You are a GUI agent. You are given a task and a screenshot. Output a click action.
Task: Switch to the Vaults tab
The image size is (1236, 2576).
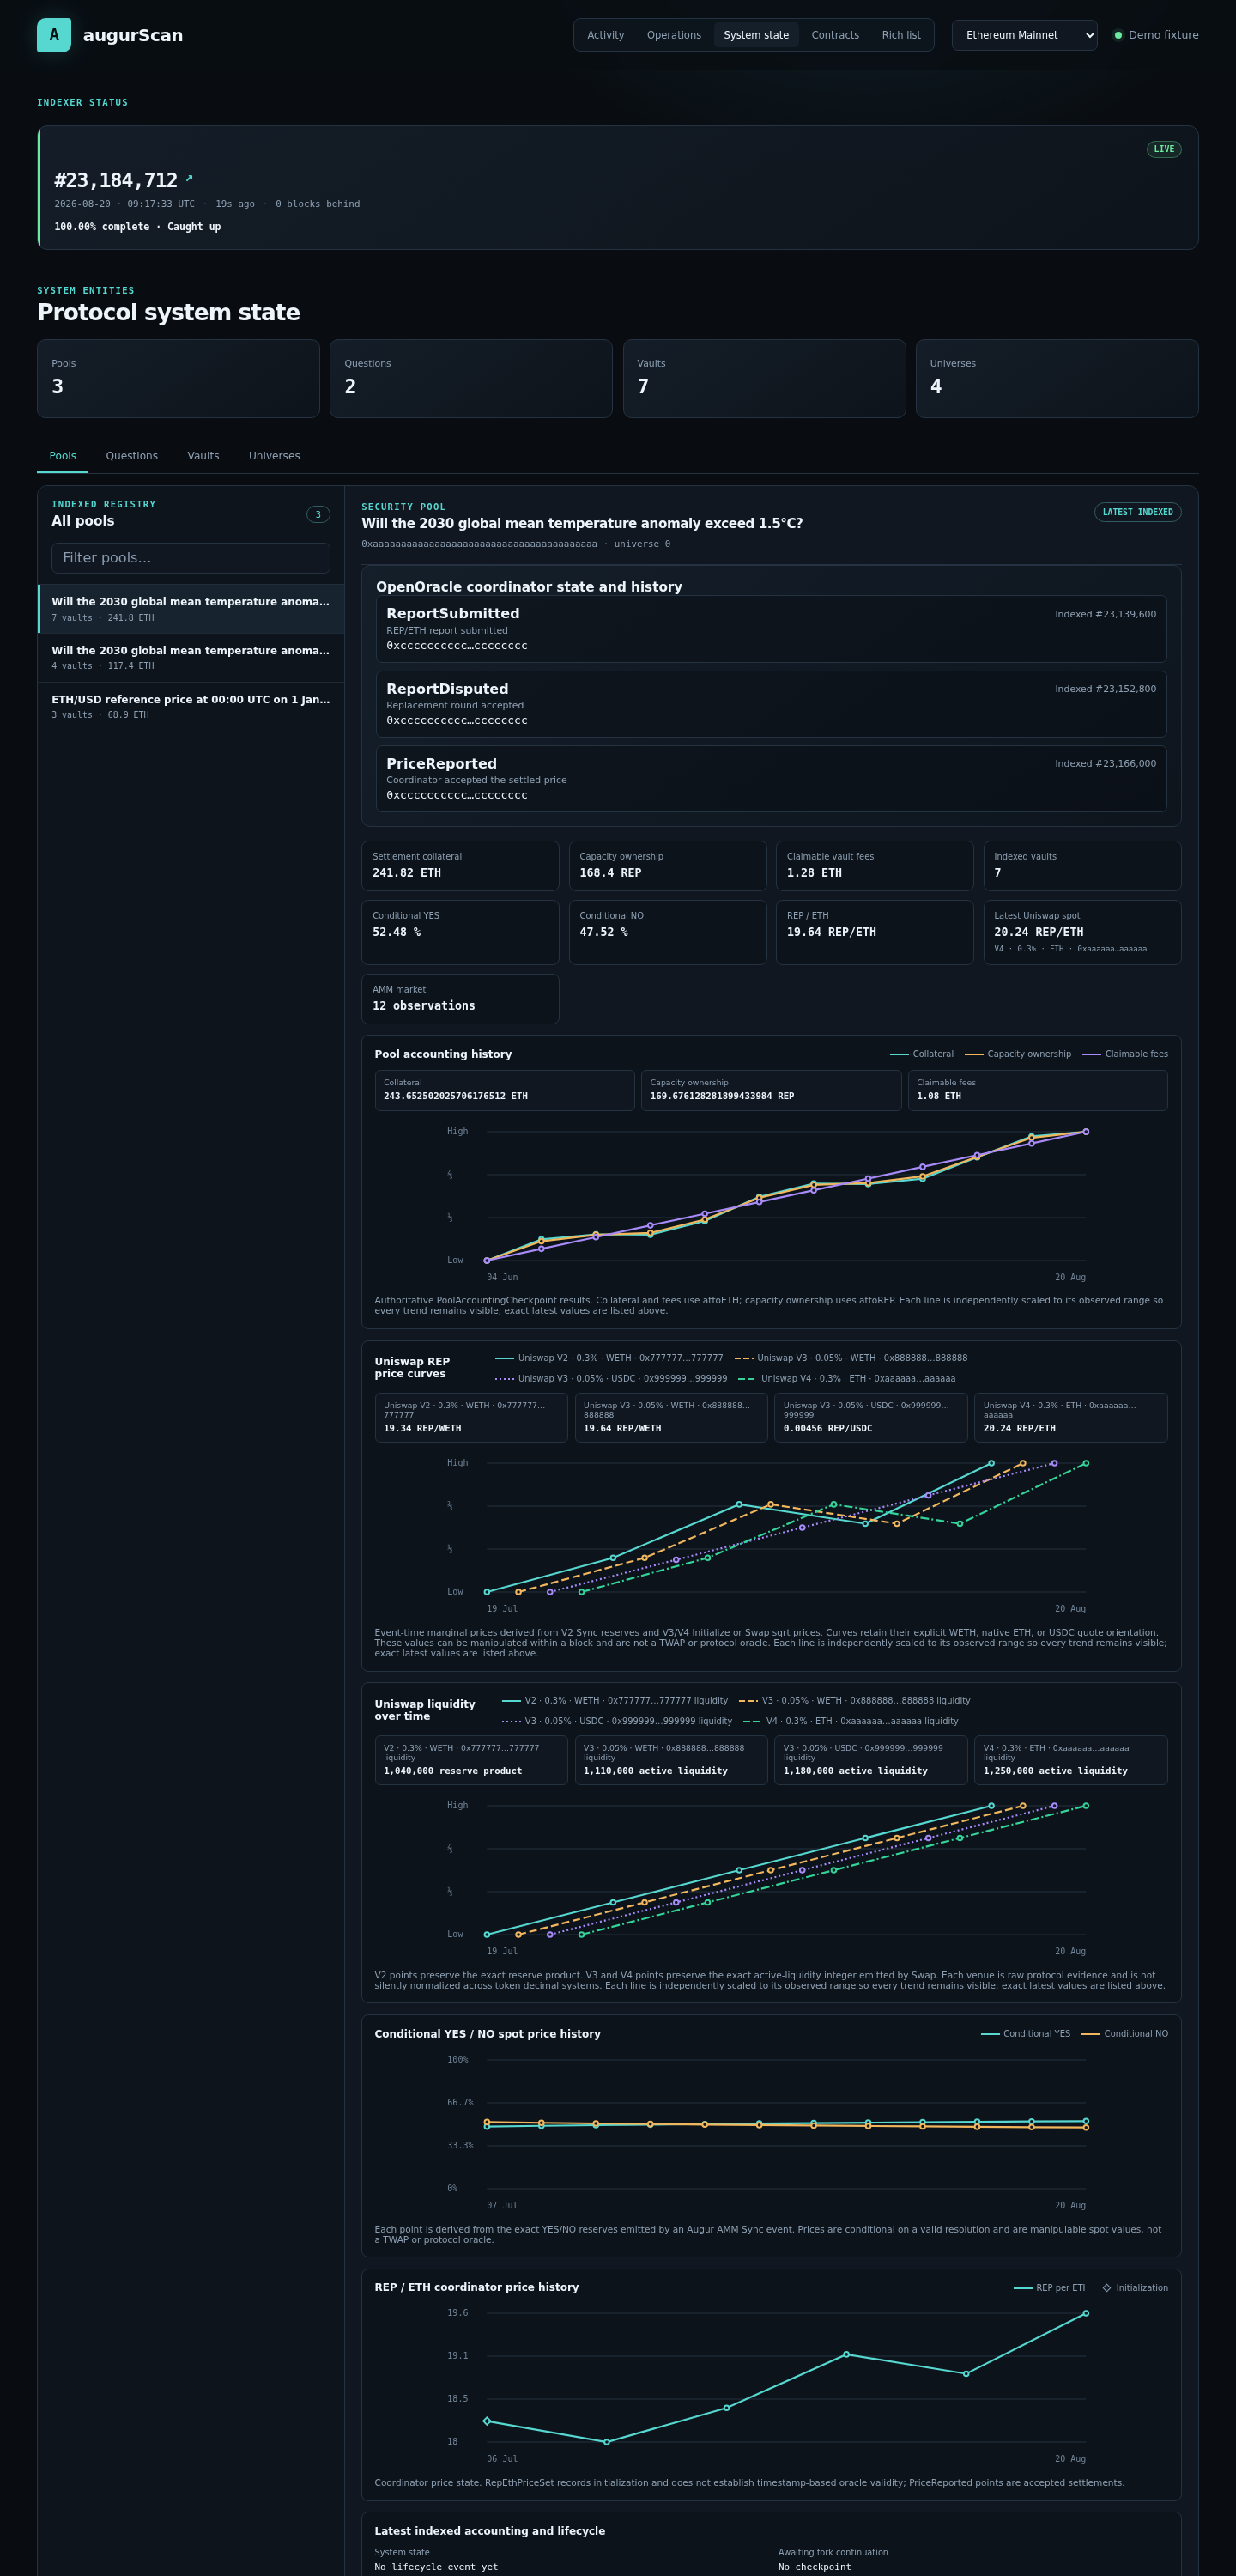tap(203, 456)
